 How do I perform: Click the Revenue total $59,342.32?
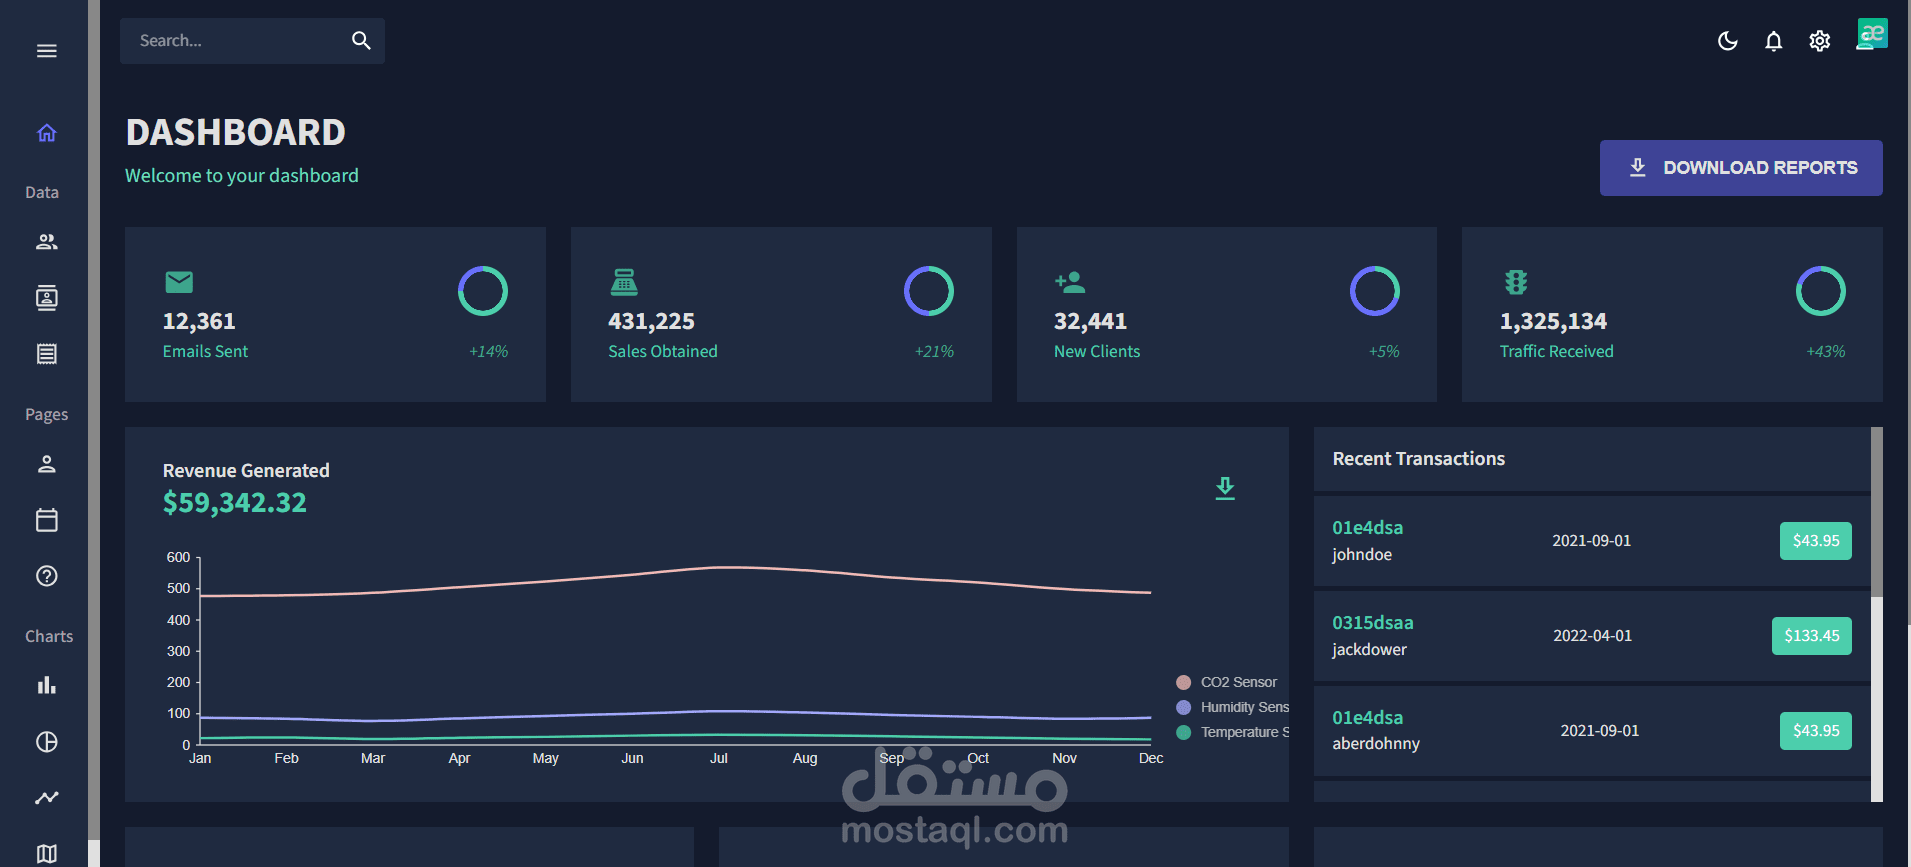click(x=235, y=503)
